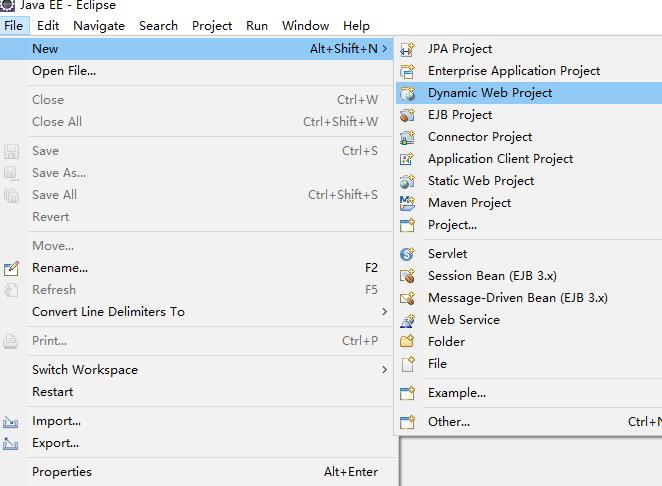Click the new File icon
This screenshot has width=662, height=486.
point(407,364)
